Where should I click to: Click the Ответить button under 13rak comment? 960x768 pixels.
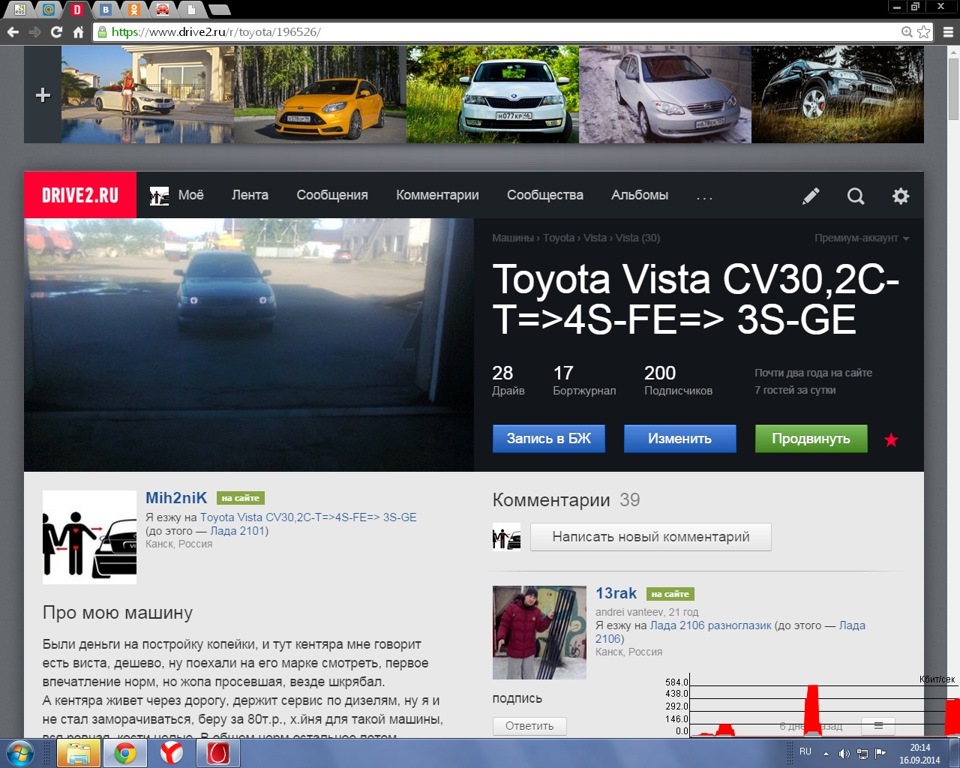tap(530, 726)
